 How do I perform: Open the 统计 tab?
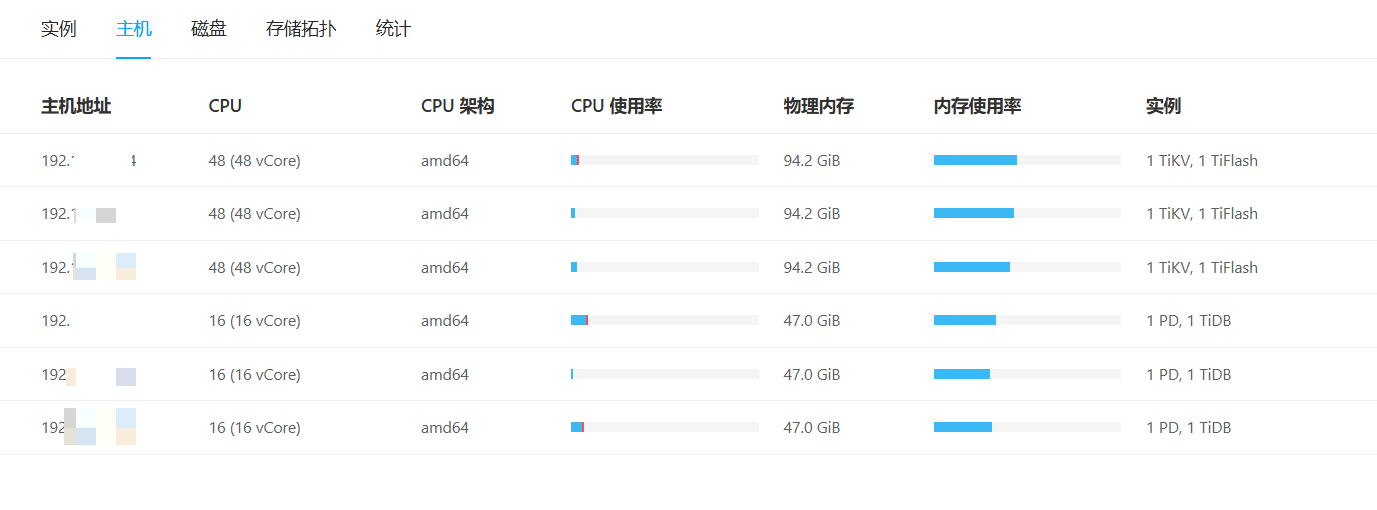tap(393, 29)
